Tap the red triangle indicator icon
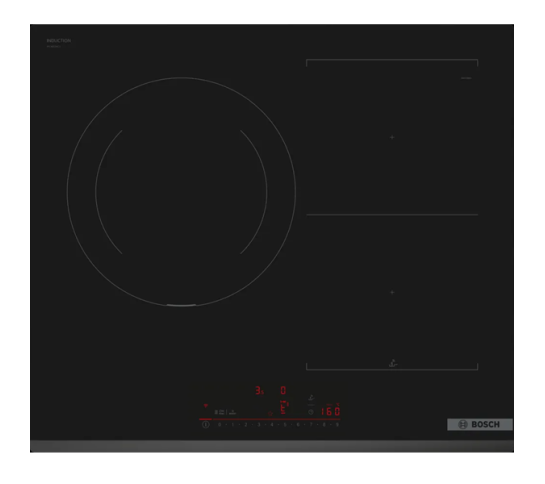This screenshot has width=545, height=484. 206,406
